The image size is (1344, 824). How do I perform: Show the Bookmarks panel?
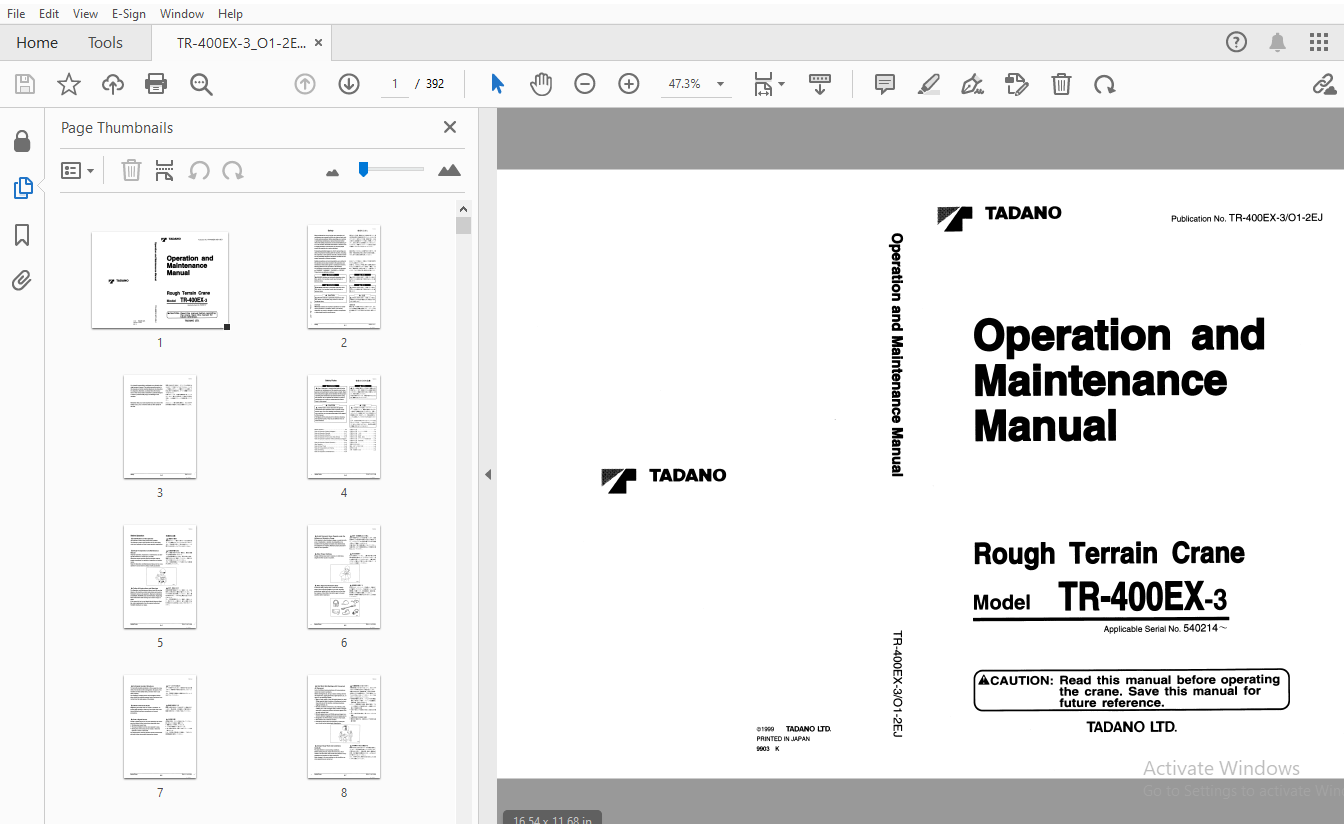click(22, 235)
